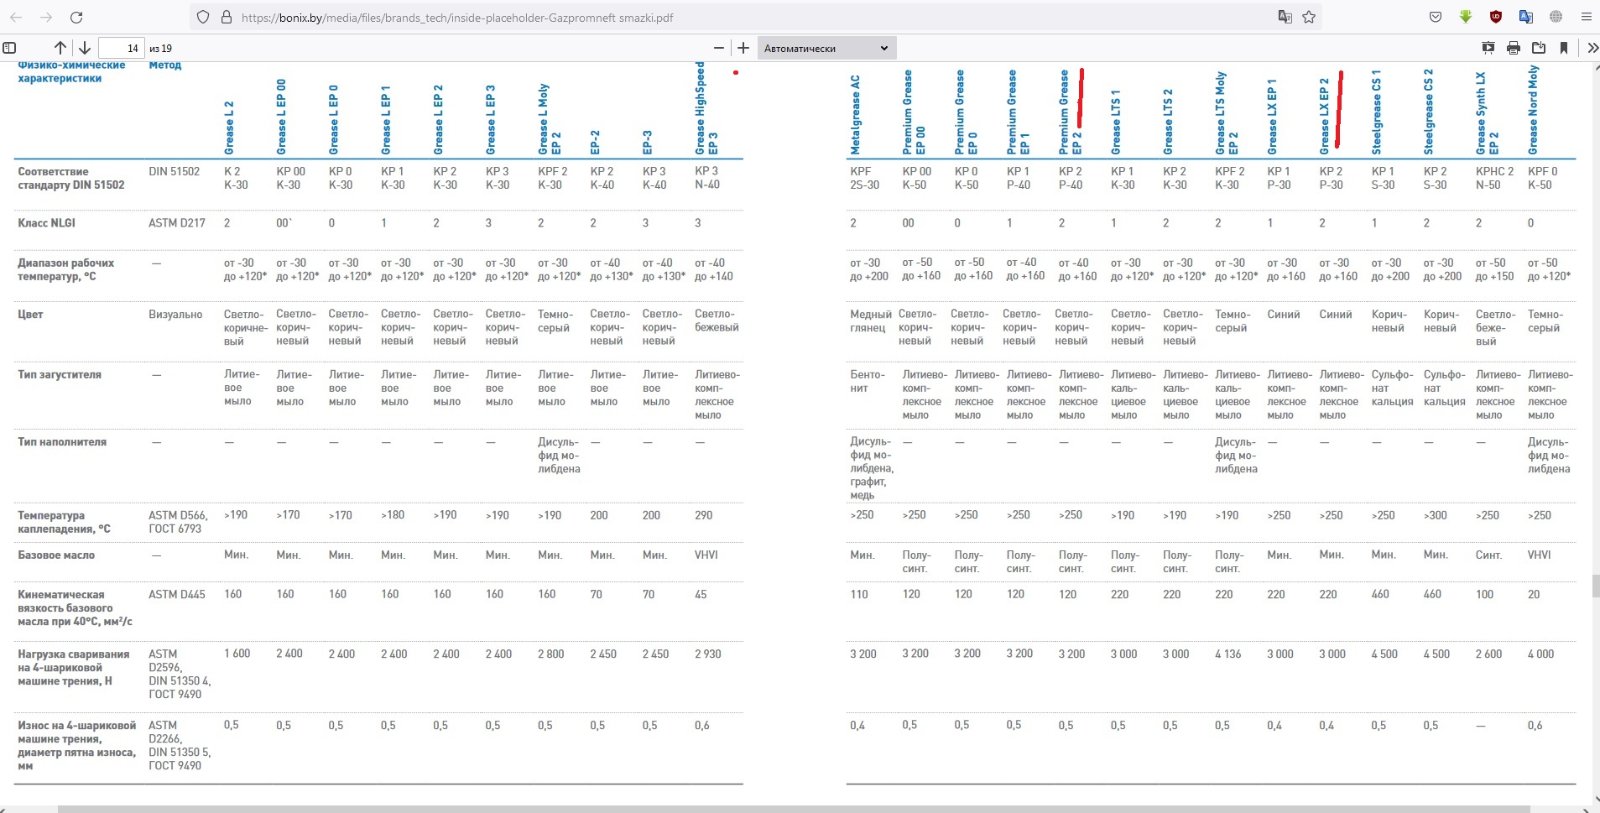Click the 'KPF 0 K-50' standard cell

point(1541,178)
